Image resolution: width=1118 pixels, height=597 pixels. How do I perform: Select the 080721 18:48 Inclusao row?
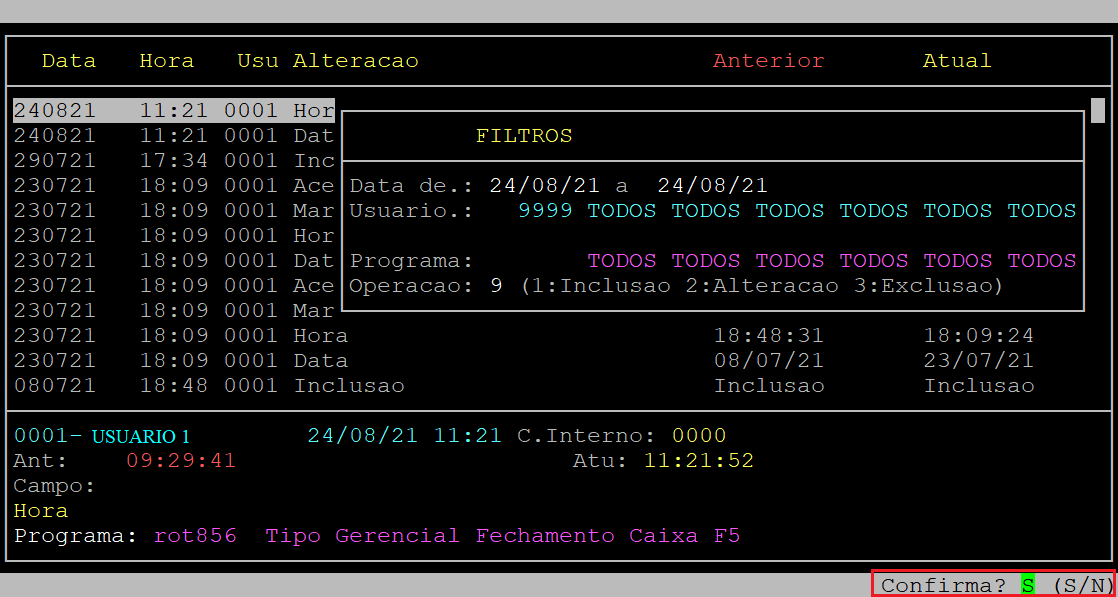208,386
